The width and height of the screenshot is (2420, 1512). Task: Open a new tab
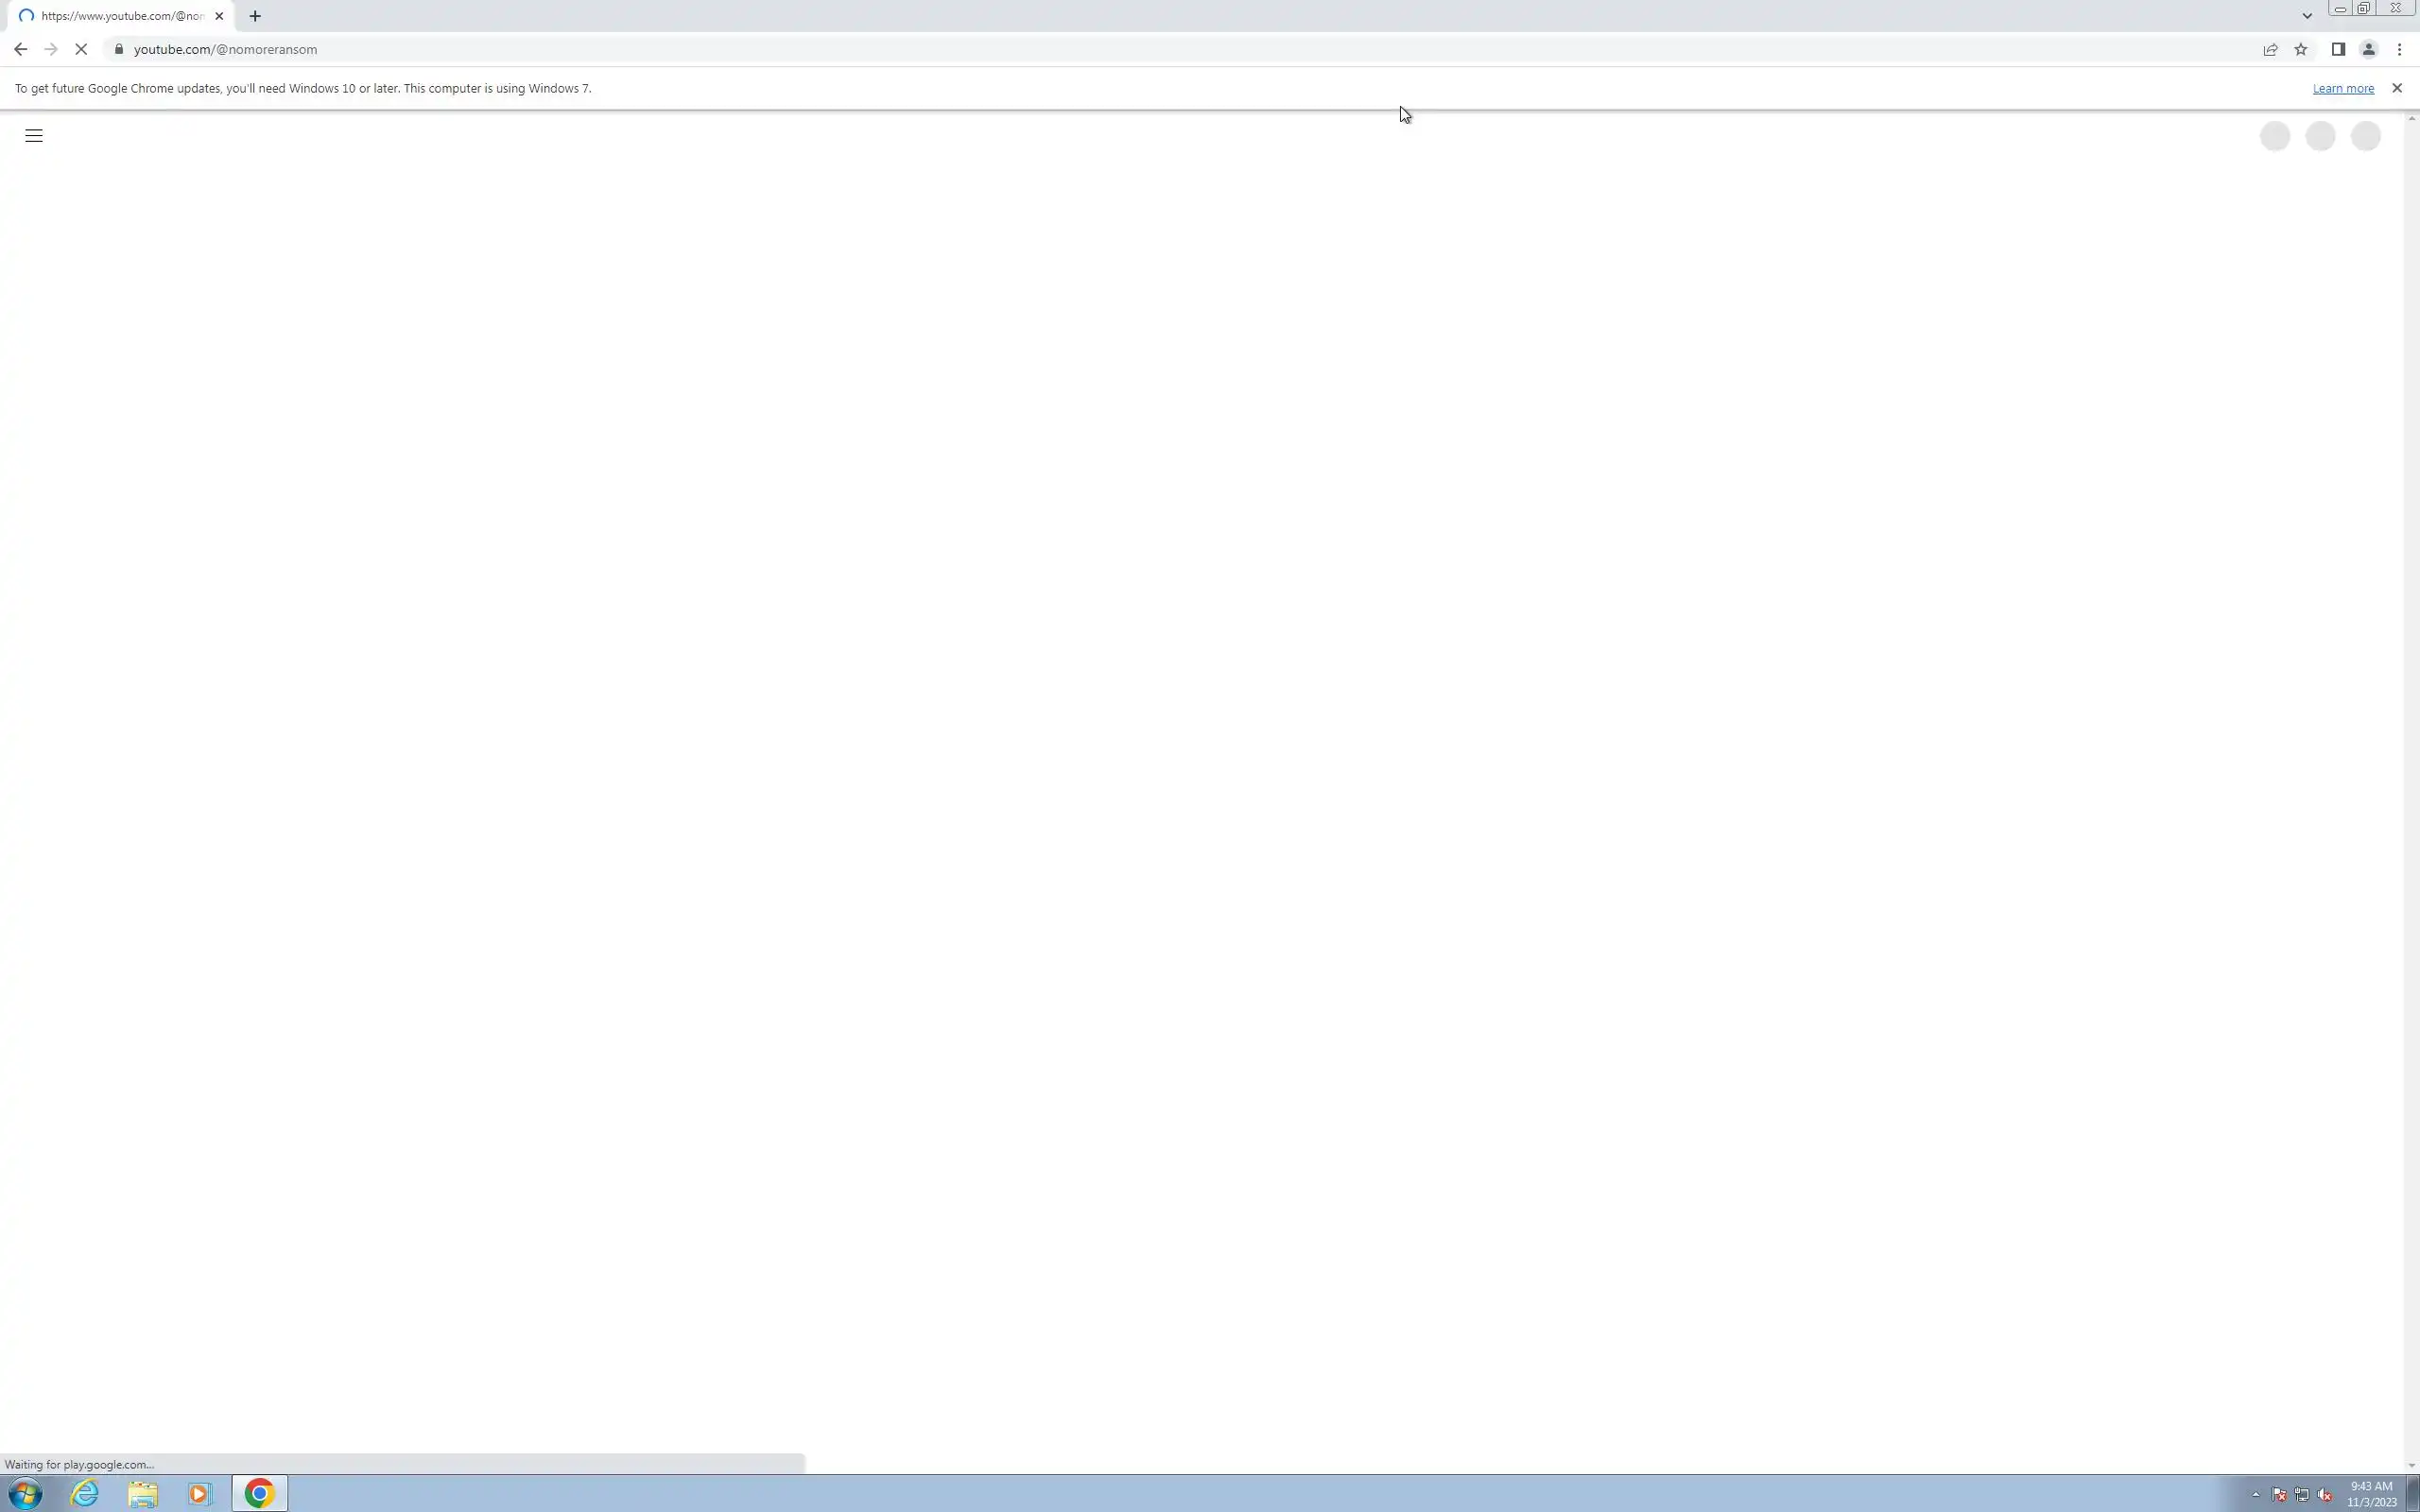pos(255,16)
